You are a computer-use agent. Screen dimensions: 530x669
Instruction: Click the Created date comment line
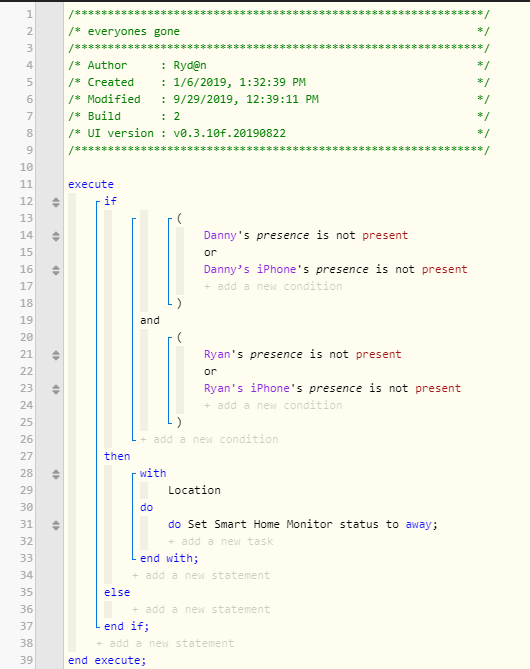(x=279, y=82)
